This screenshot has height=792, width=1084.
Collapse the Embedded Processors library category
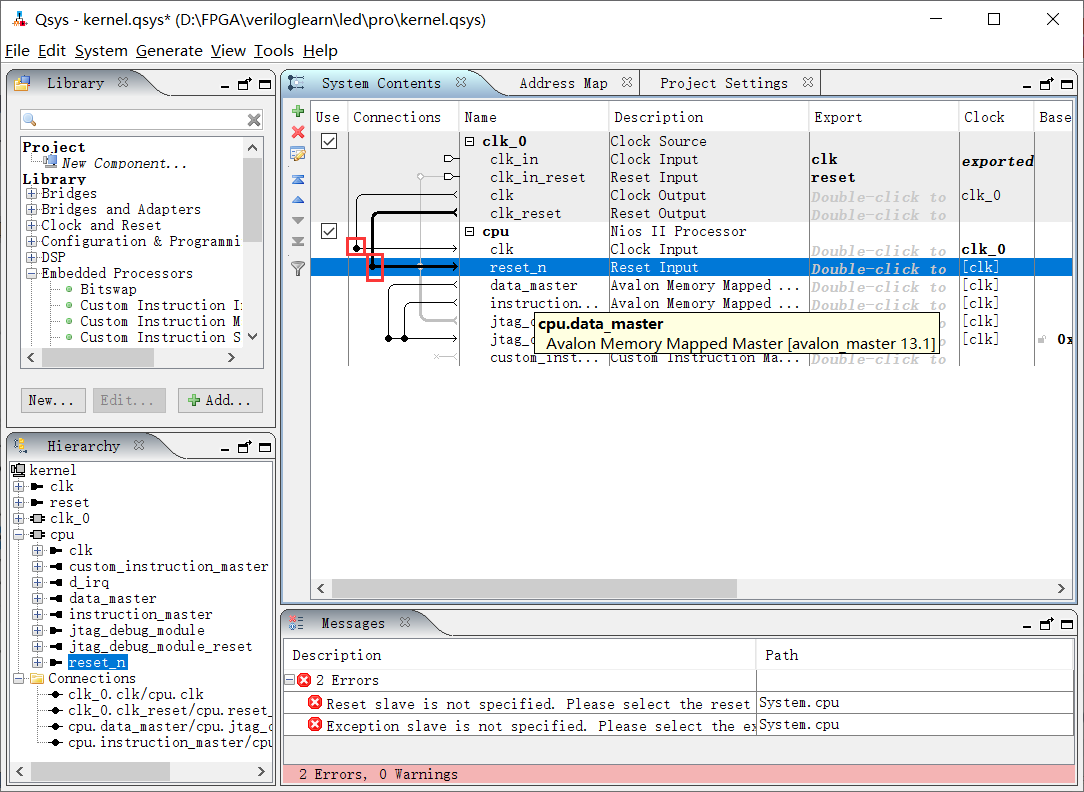[31, 274]
